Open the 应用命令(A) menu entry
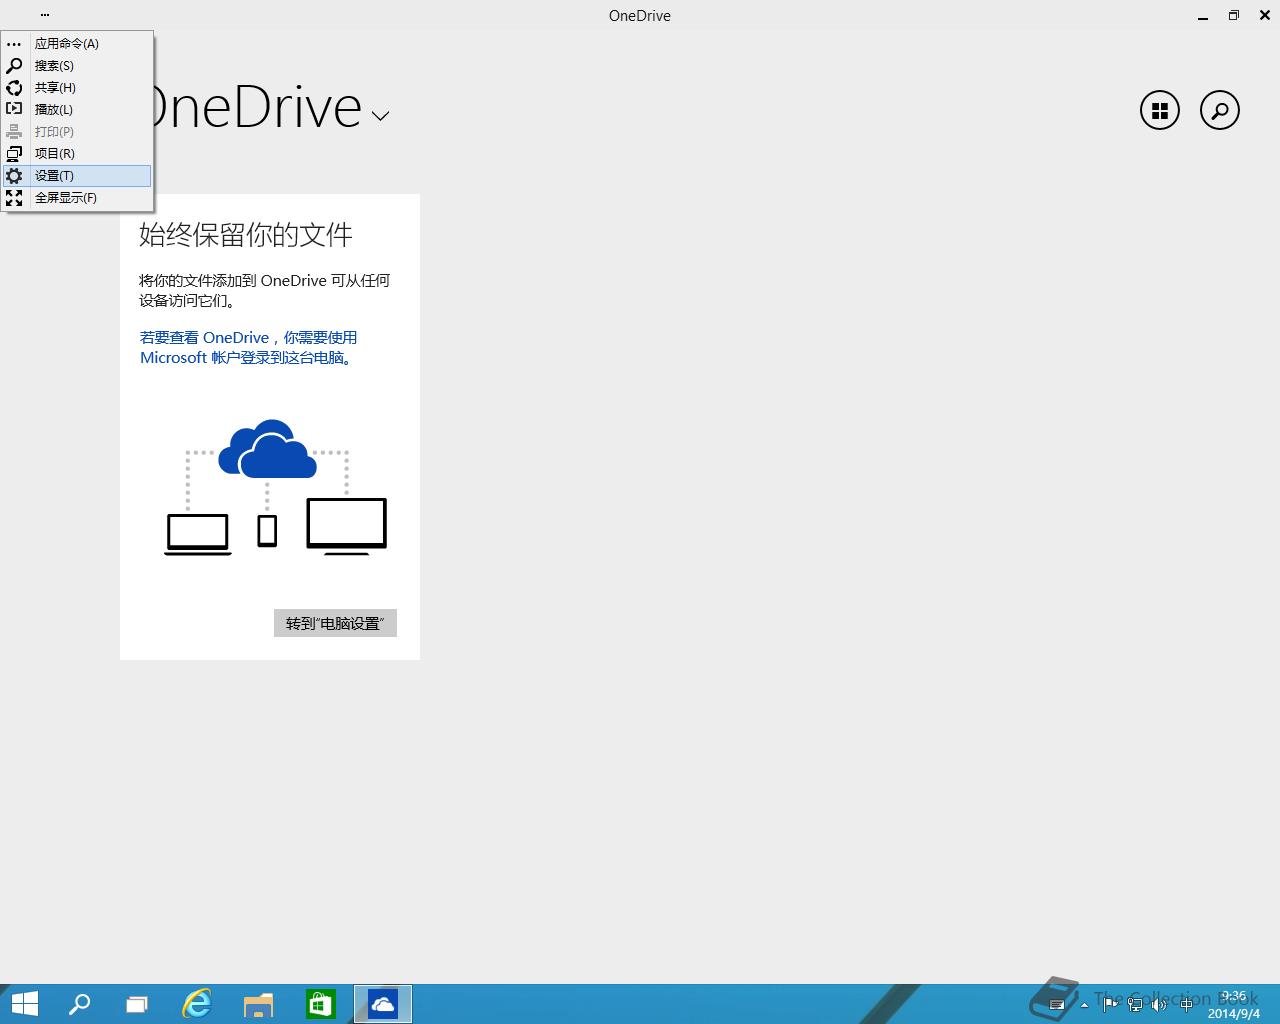 click(77, 44)
